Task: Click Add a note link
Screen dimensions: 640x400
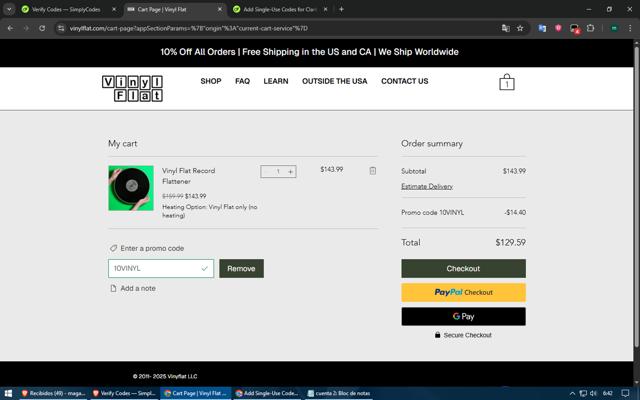Action: click(x=138, y=288)
